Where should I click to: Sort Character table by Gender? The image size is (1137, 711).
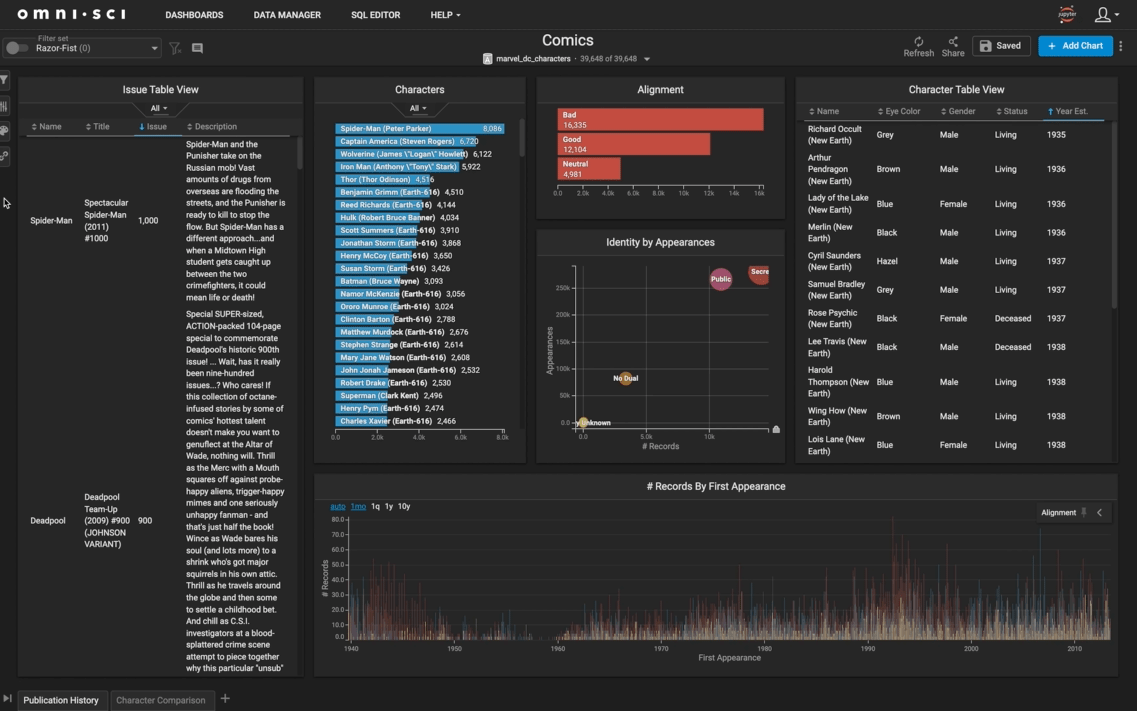click(x=957, y=112)
